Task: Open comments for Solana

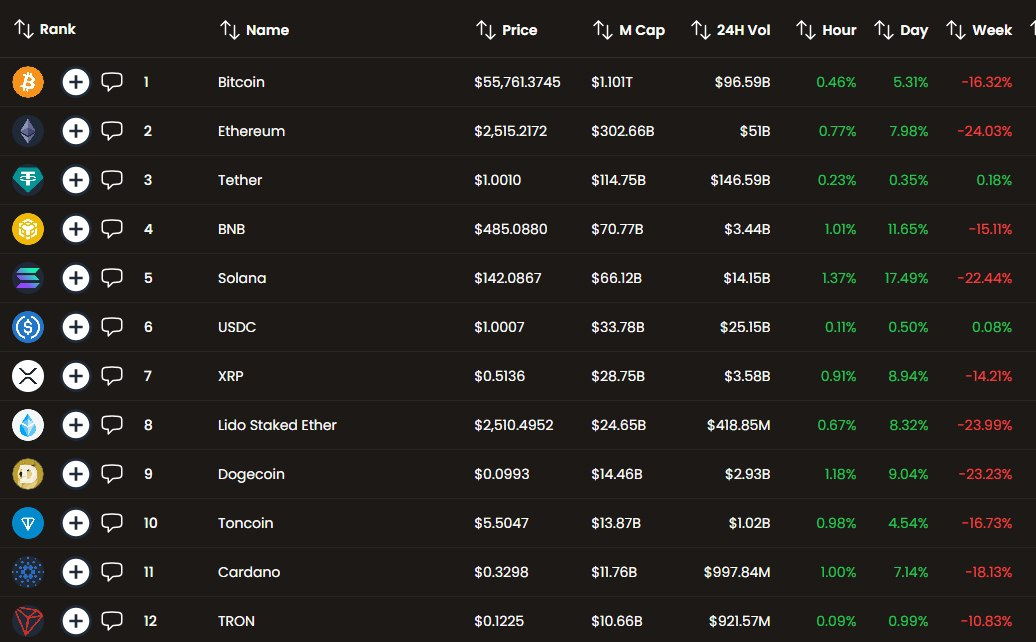Action: (x=112, y=278)
